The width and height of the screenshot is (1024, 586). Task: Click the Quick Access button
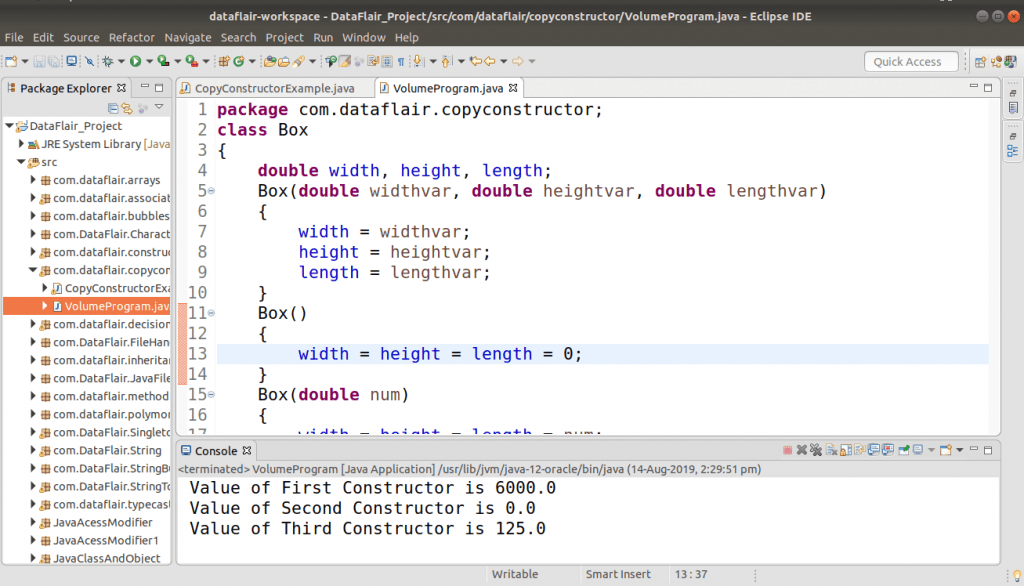point(910,61)
